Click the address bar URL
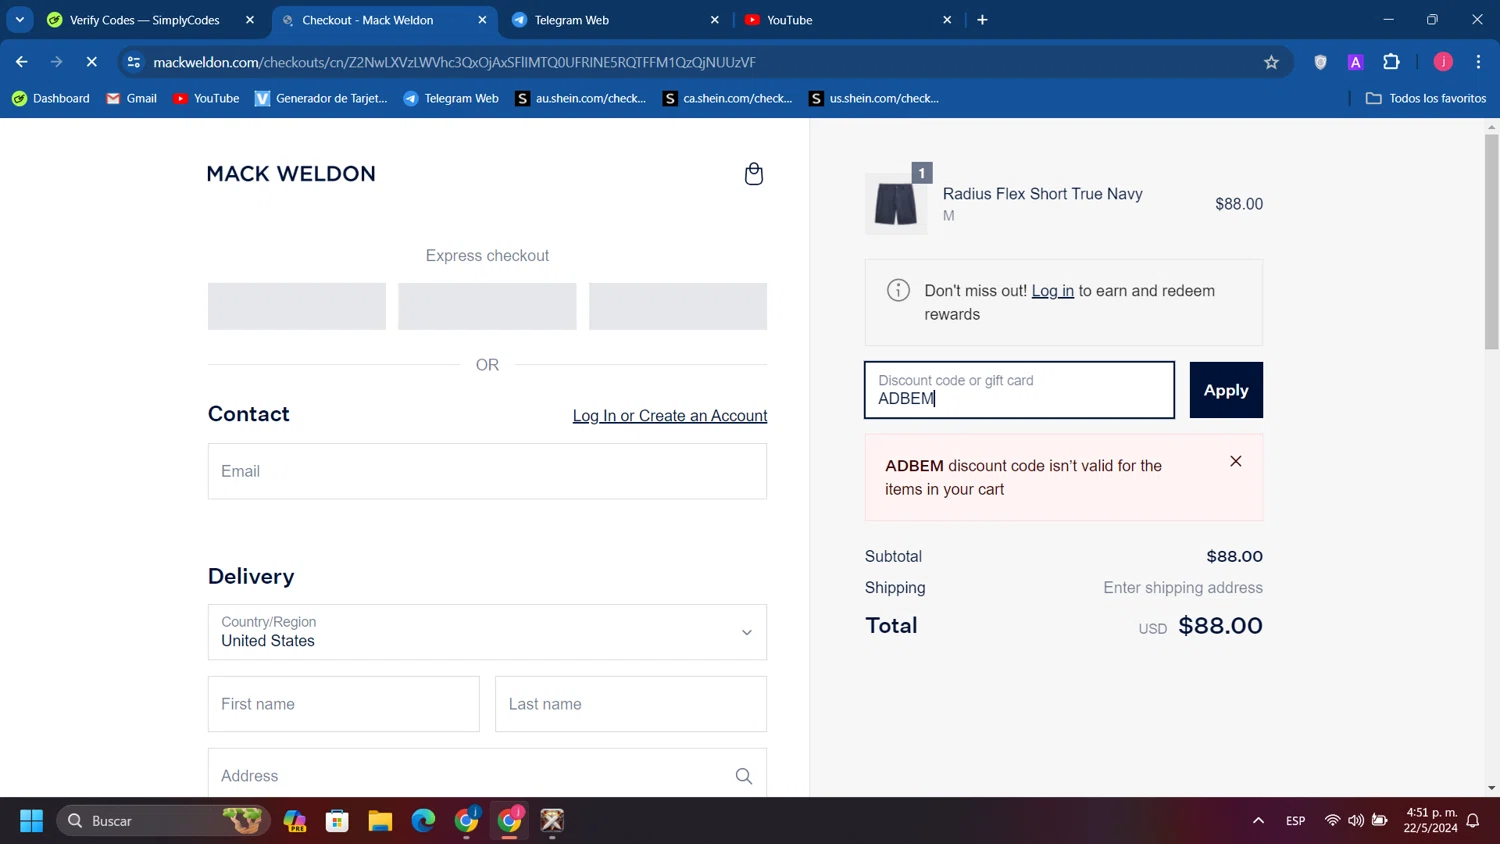Image resolution: width=1500 pixels, height=844 pixels. 455,62
